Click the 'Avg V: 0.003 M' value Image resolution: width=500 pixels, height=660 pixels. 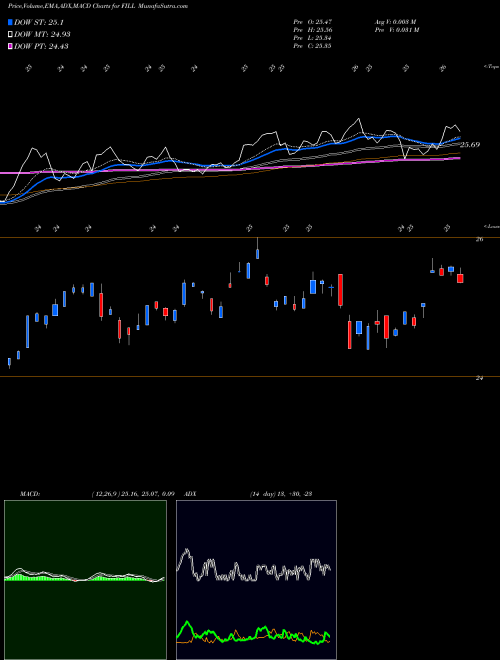pyautogui.click(x=395, y=22)
